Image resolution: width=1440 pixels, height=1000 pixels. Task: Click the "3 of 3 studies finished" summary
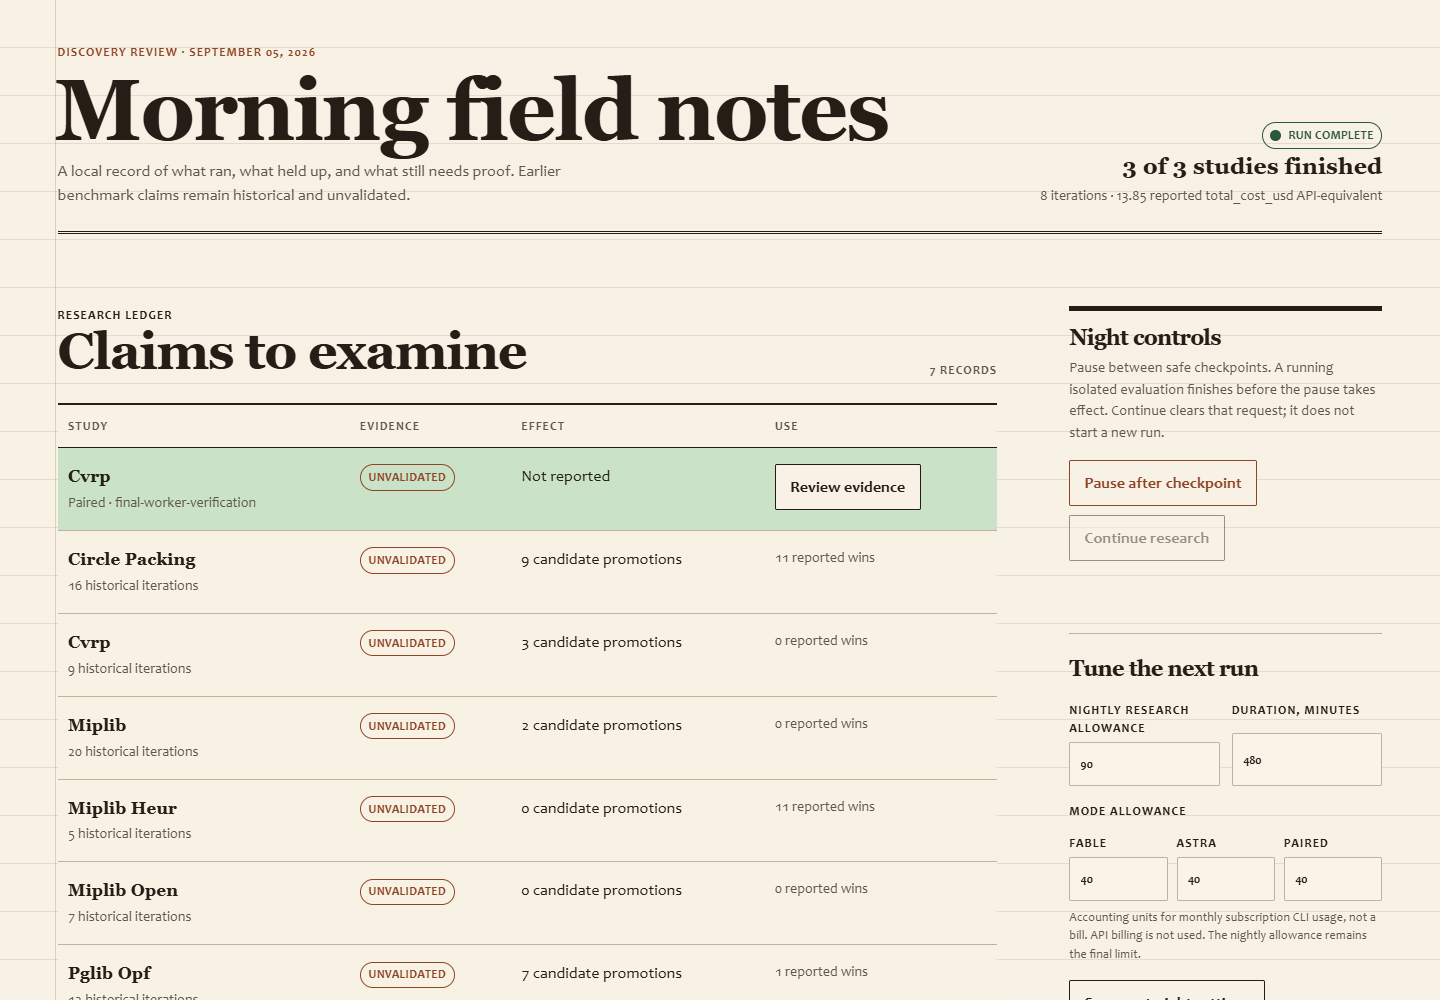click(x=1252, y=166)
